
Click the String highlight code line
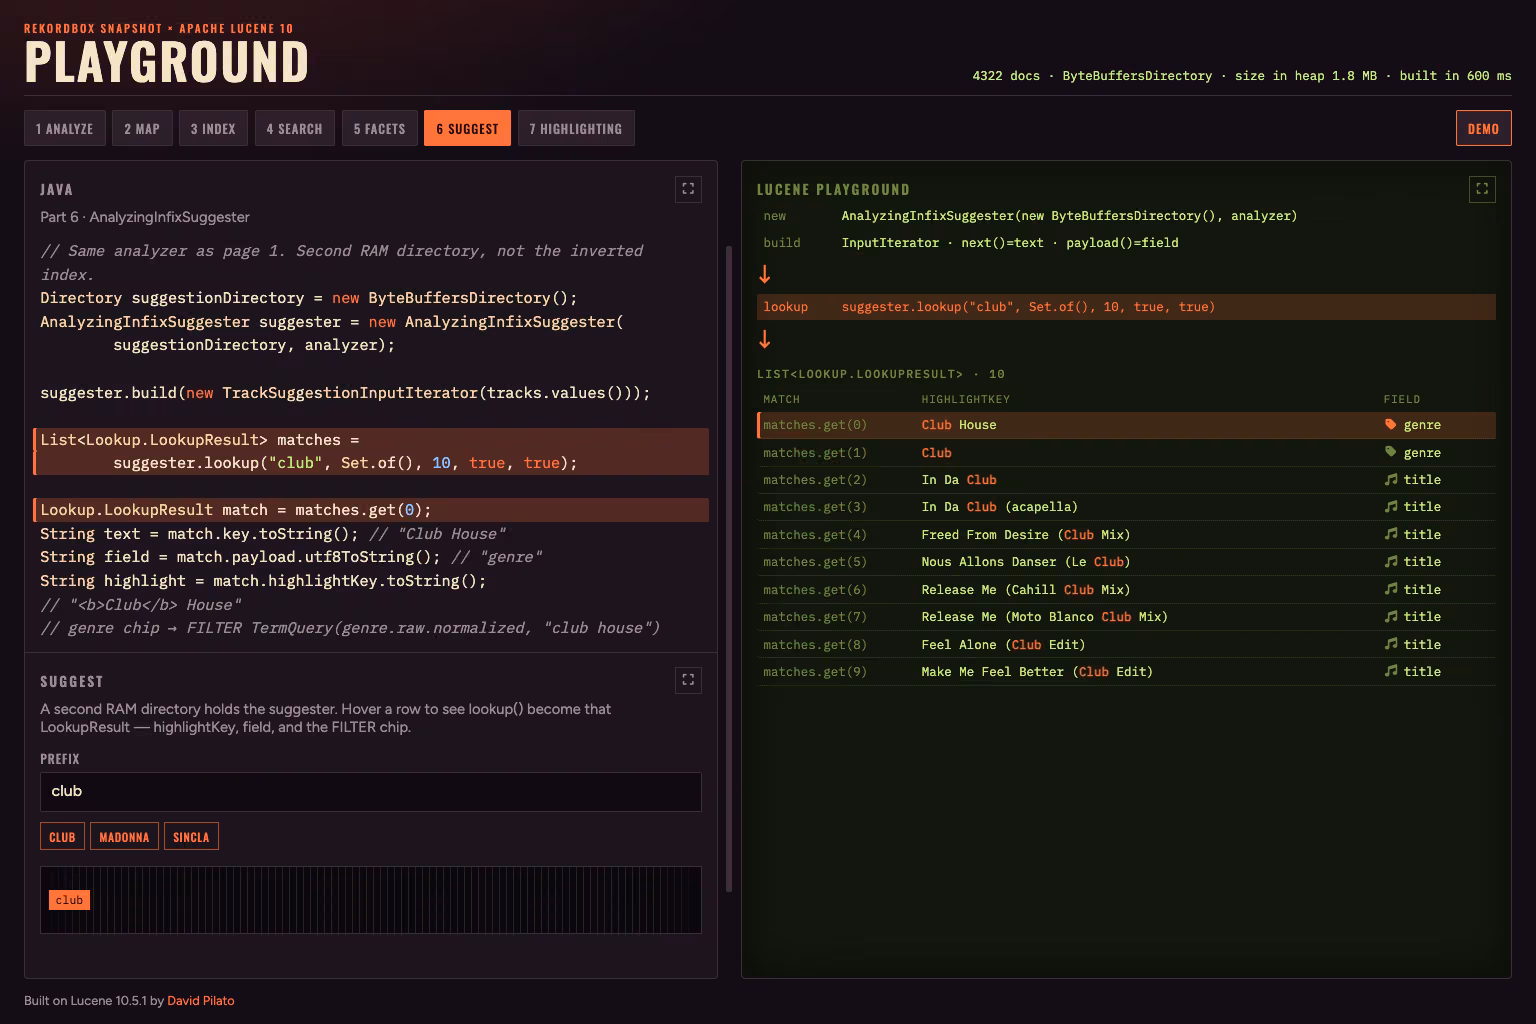tap(263, 581)
